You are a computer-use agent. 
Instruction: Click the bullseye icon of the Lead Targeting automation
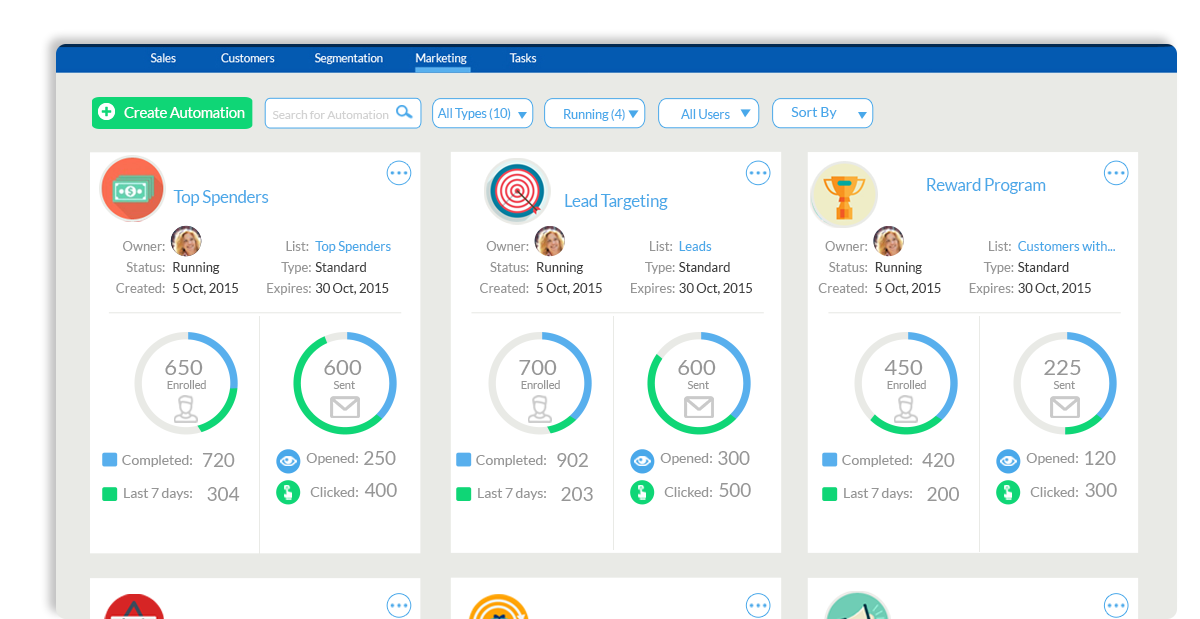click(518, 190)
